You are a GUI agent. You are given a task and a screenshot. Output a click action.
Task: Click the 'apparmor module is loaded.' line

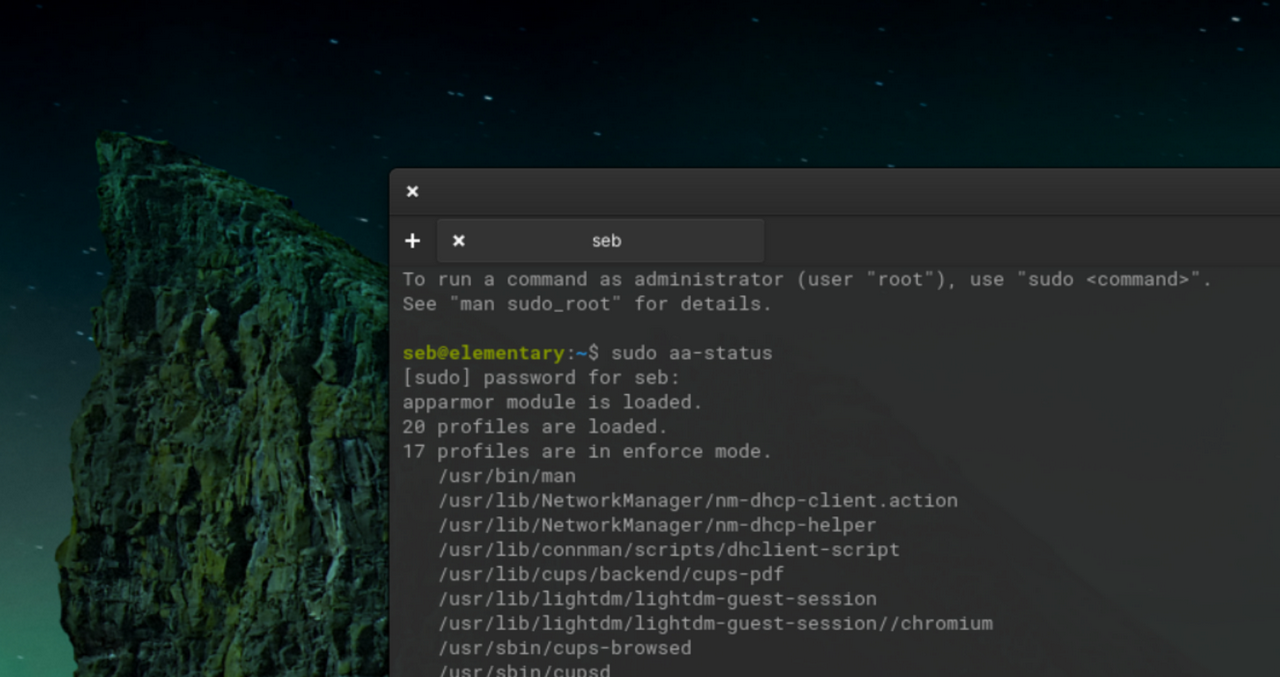pos(552,402)
